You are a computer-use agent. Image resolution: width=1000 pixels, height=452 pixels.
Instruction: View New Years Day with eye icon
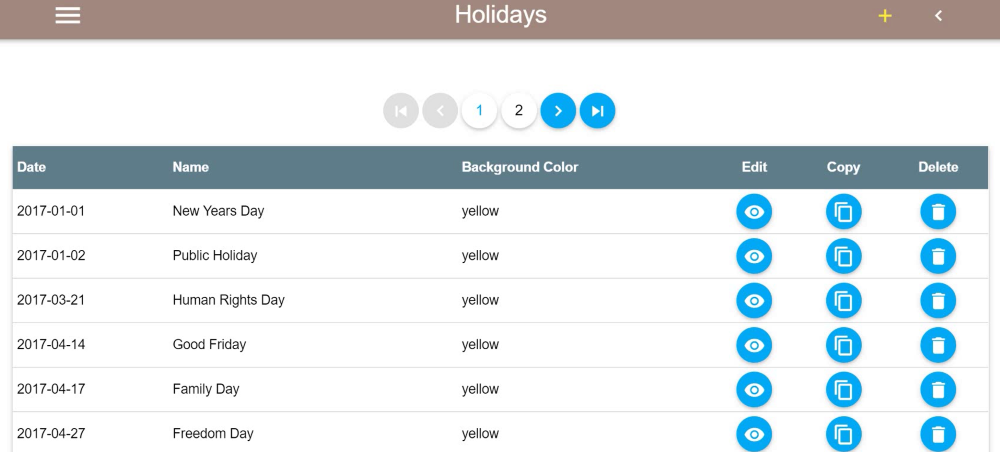coord(754,212)
